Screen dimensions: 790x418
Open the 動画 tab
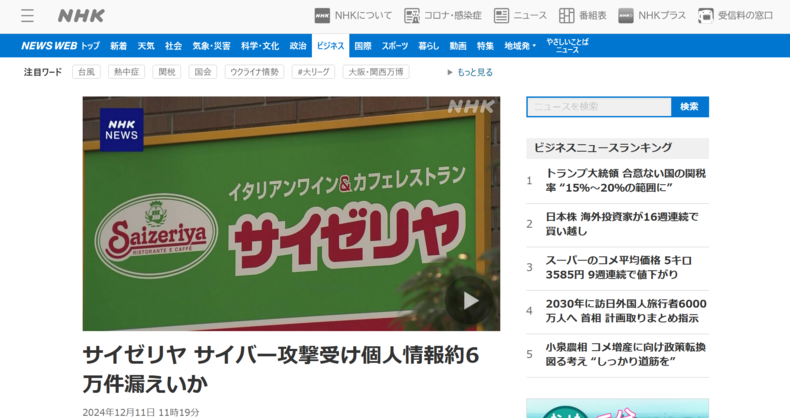click(x=458, y=46)
